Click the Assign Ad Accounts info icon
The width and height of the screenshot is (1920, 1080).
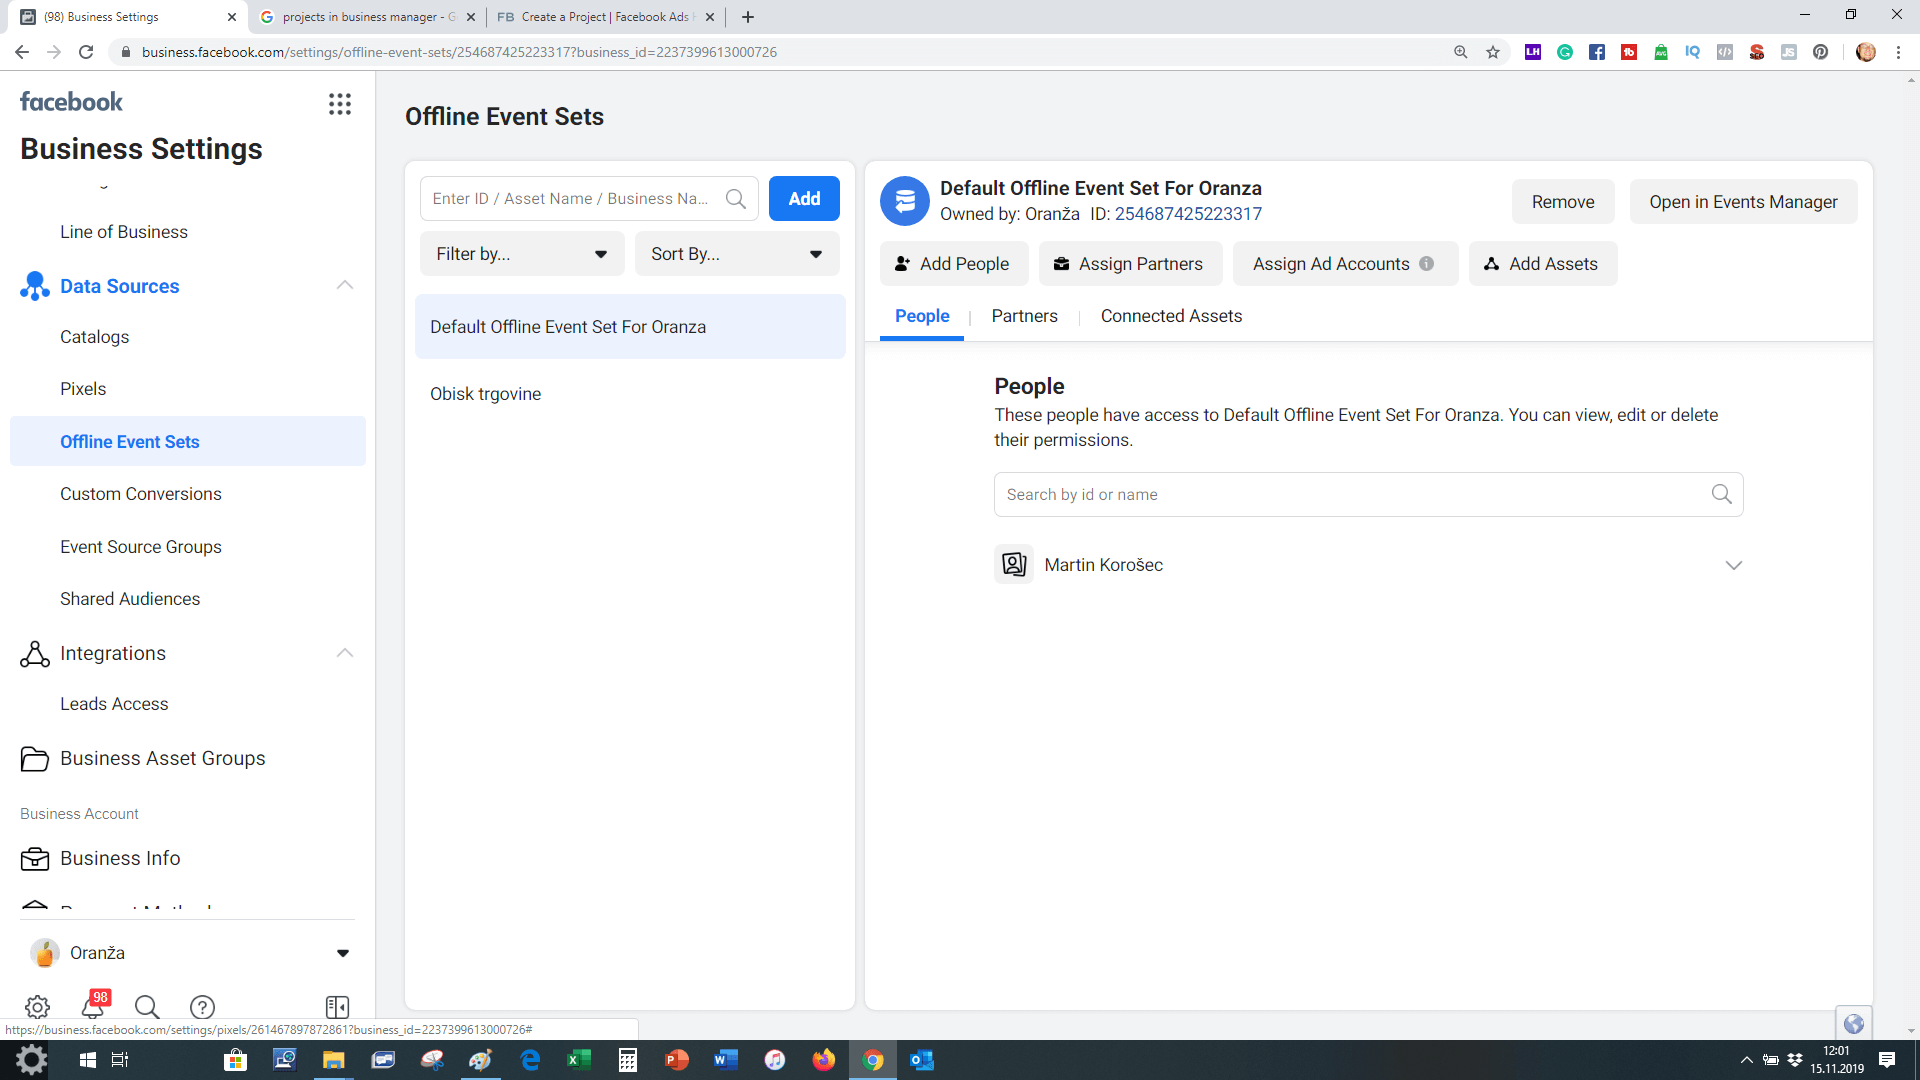[x=1427, y=264]
